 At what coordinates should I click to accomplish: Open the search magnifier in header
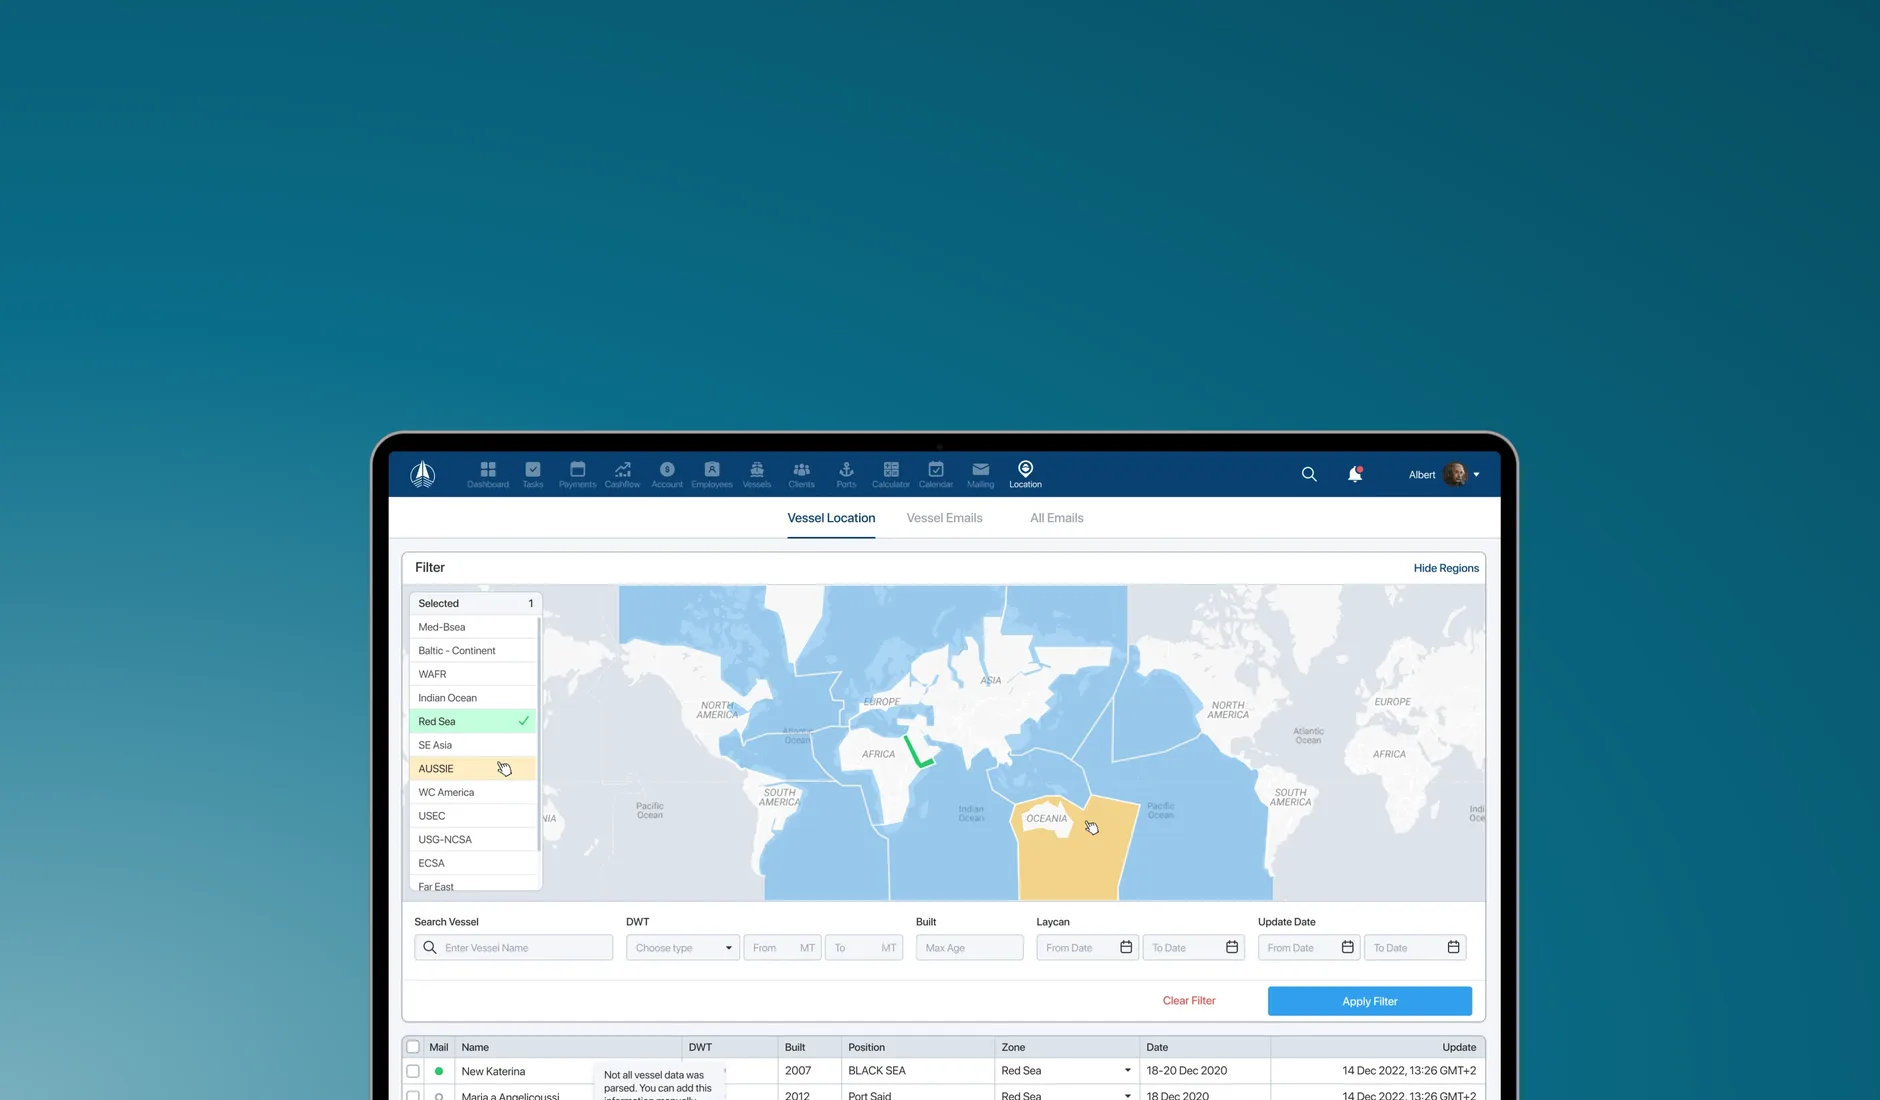tap(1309, 474)
